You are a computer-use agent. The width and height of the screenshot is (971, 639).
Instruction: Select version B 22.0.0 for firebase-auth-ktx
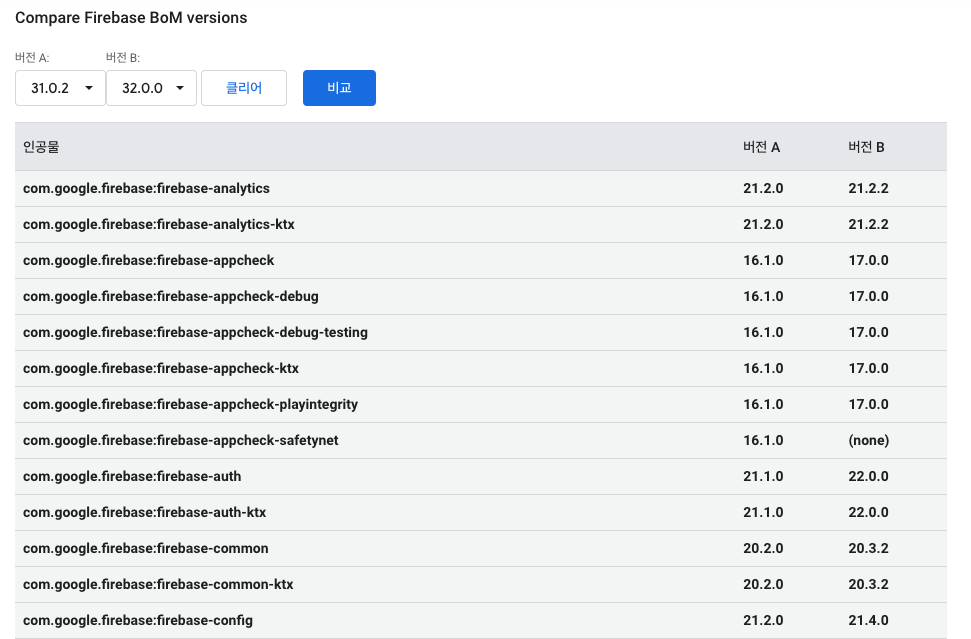(x=868, y=512)
